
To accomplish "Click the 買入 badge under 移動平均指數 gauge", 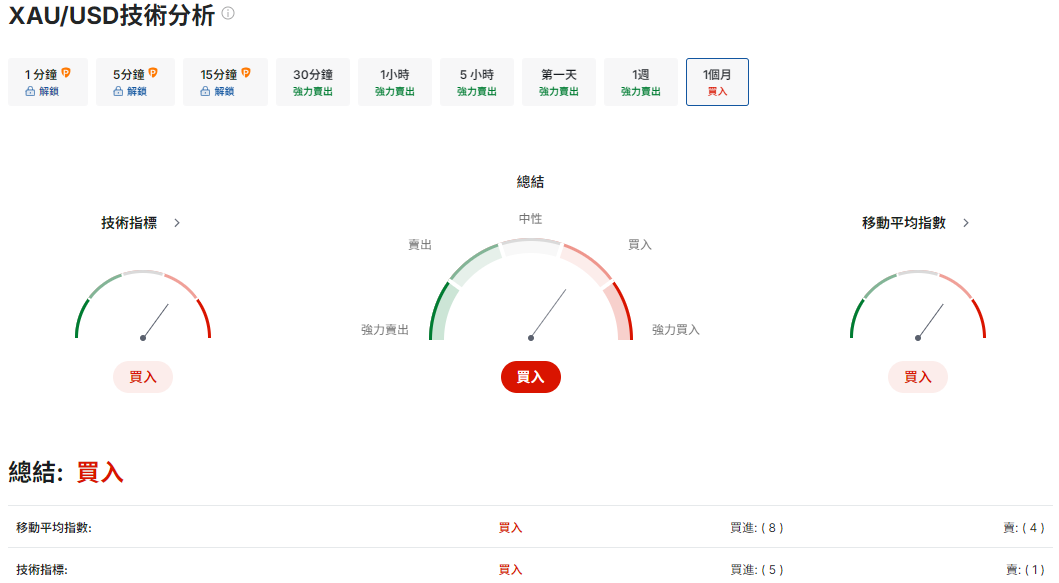I will point(918,377).
